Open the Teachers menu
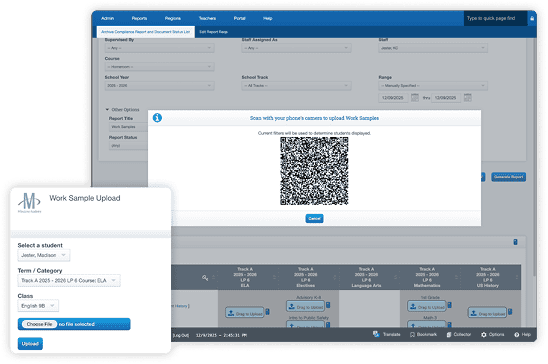The width and height of the screenshot is (548, 364). point(207,18)
